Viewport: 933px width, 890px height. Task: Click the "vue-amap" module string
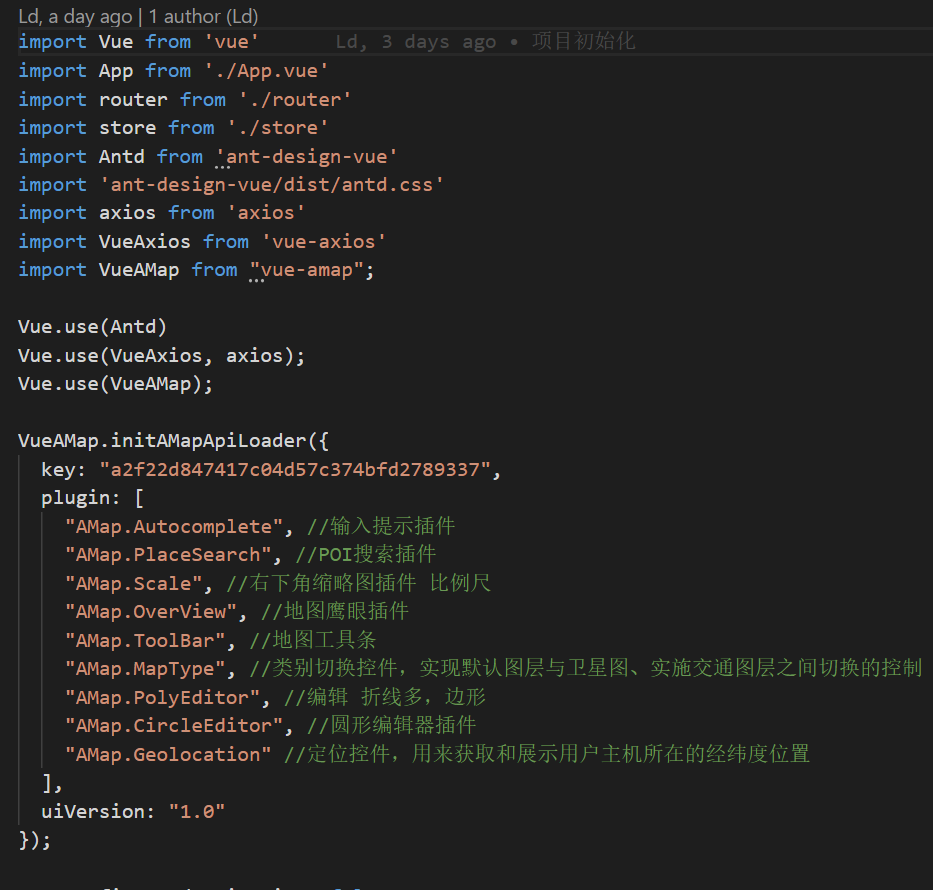(x=306, y=270)
